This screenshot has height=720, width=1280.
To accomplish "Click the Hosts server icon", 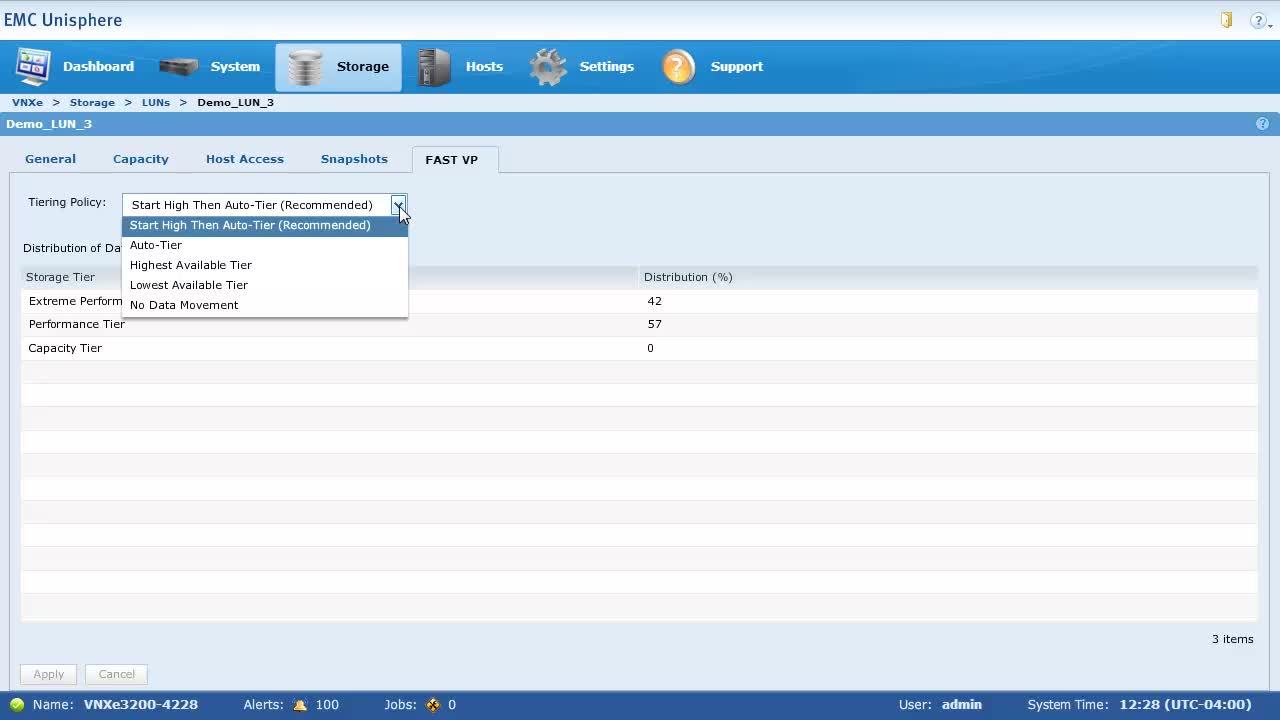I will (x=434, y=67).
